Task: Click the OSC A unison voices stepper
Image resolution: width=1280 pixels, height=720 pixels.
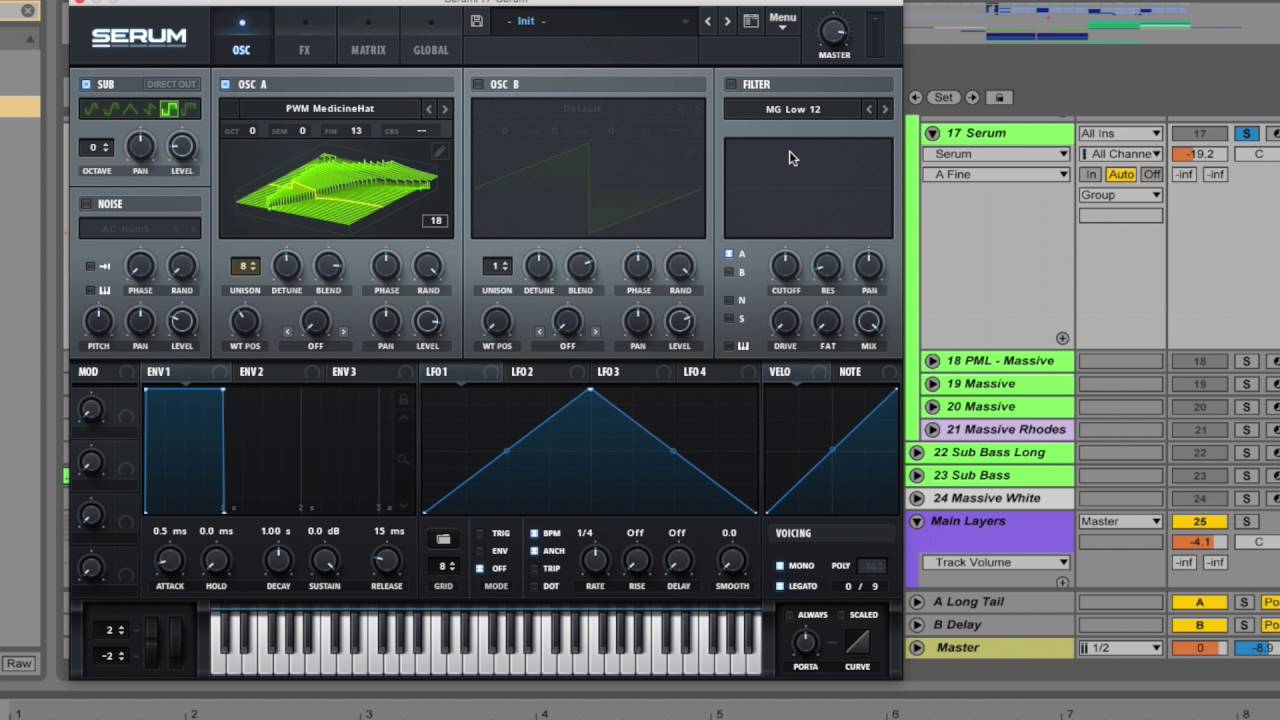Action: tap(245, 266)
